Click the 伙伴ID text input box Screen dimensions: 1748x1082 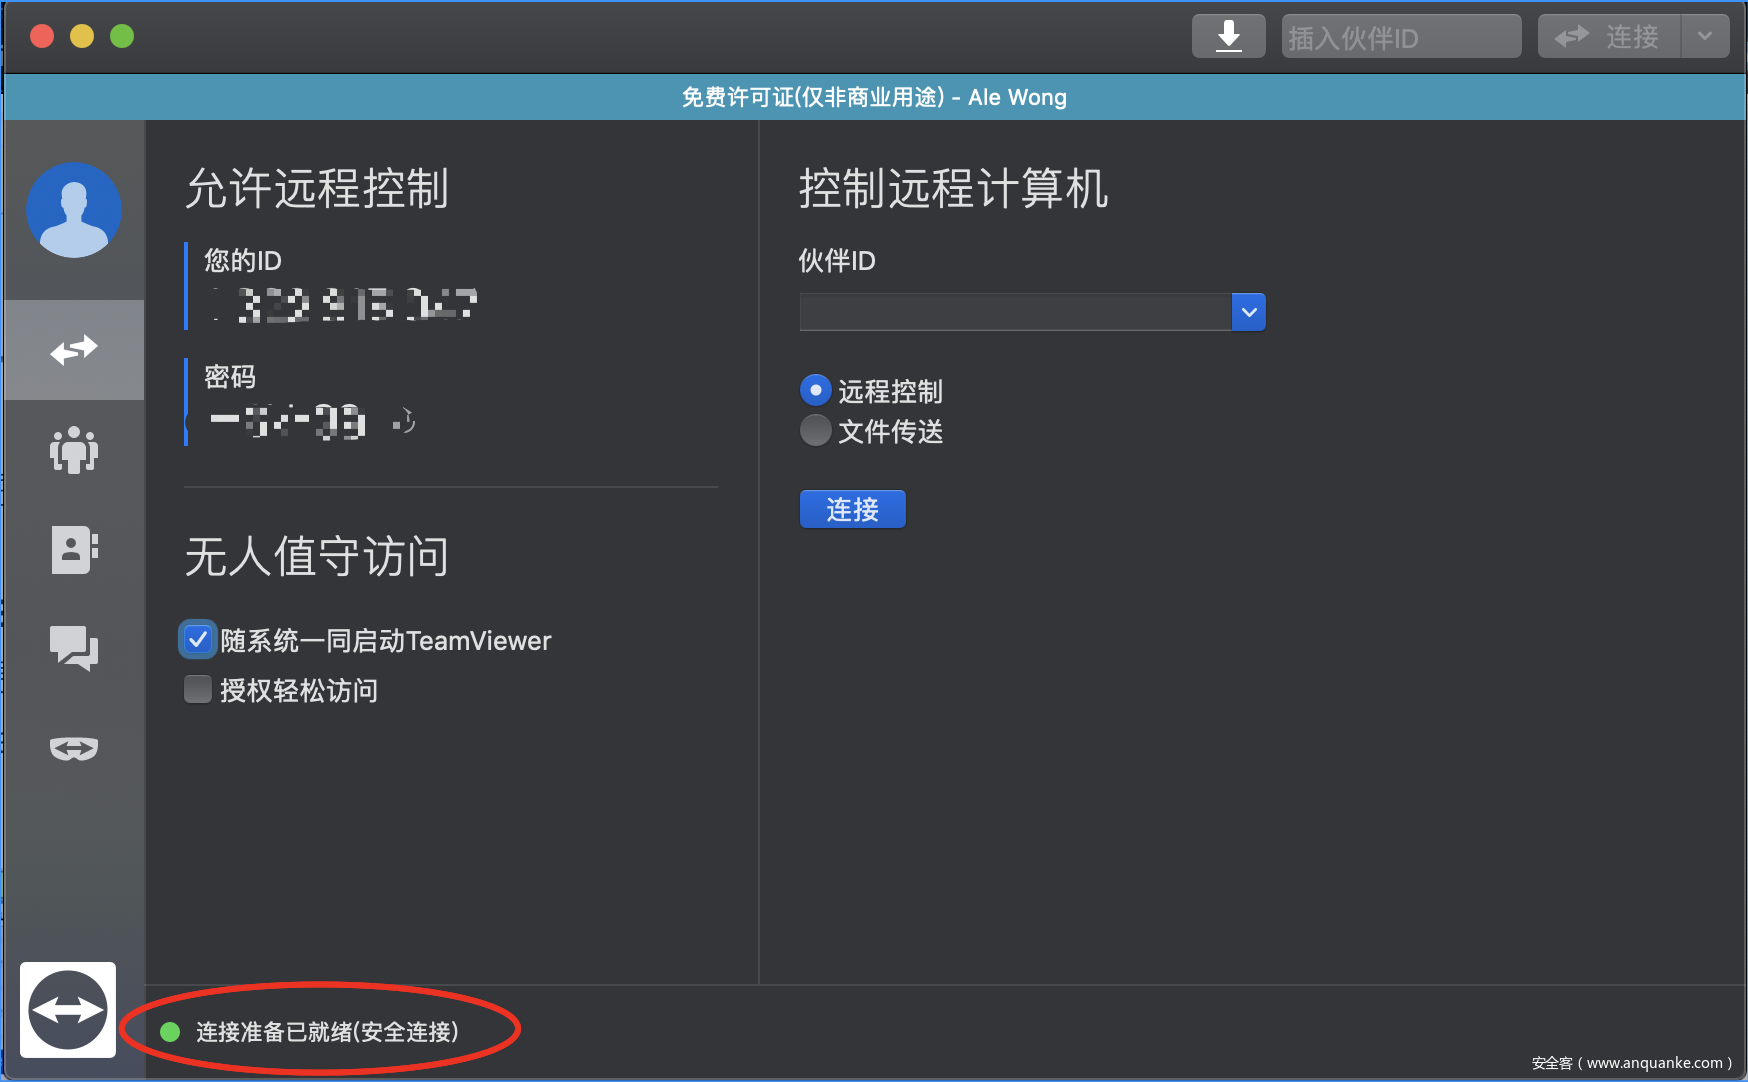(x=1015, y=312)
